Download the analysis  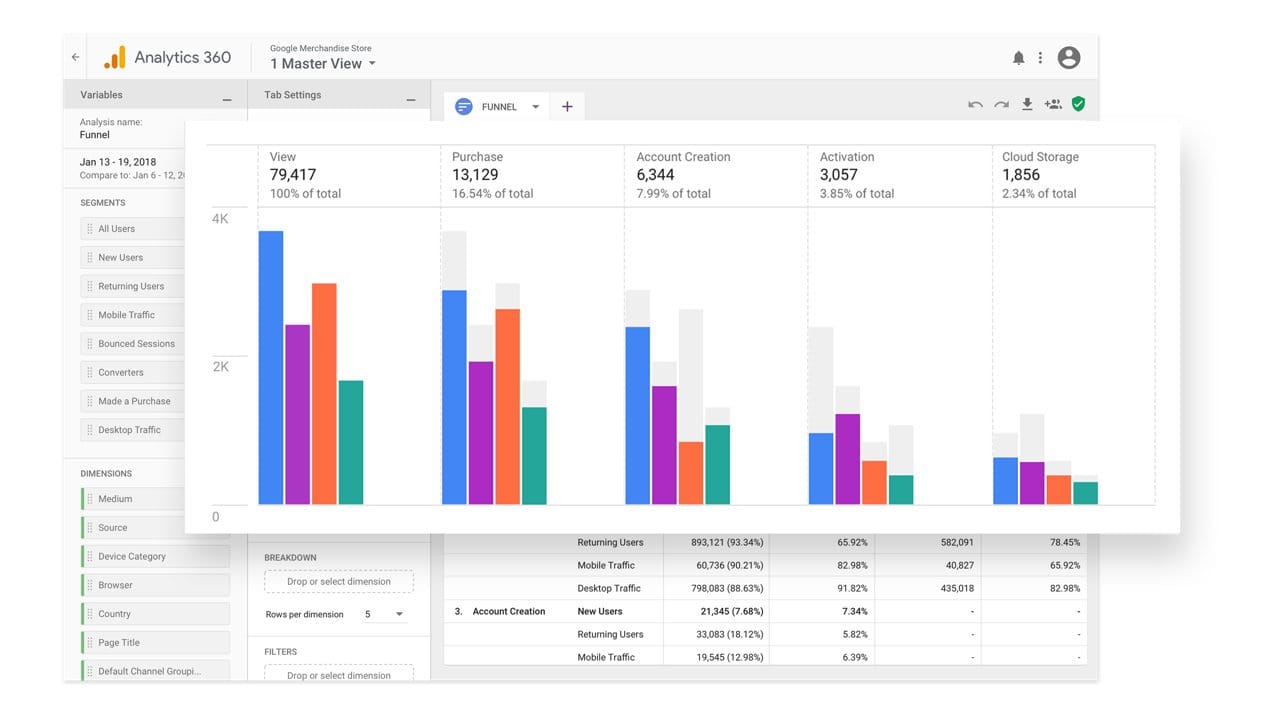[x=1027, y=104]
